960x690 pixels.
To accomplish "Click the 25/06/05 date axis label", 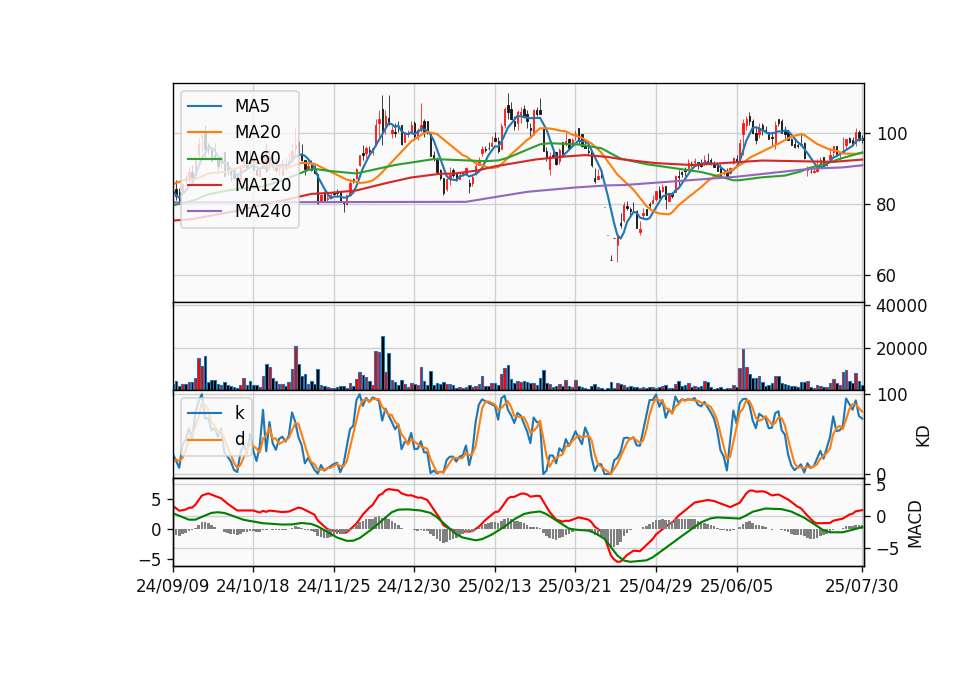I will pos(737,586).
